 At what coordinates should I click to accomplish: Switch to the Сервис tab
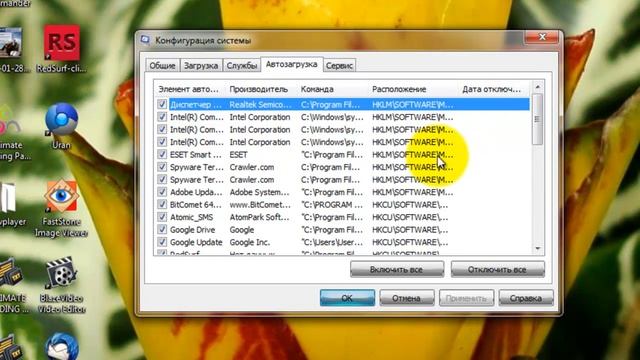[x=339, y=65]
